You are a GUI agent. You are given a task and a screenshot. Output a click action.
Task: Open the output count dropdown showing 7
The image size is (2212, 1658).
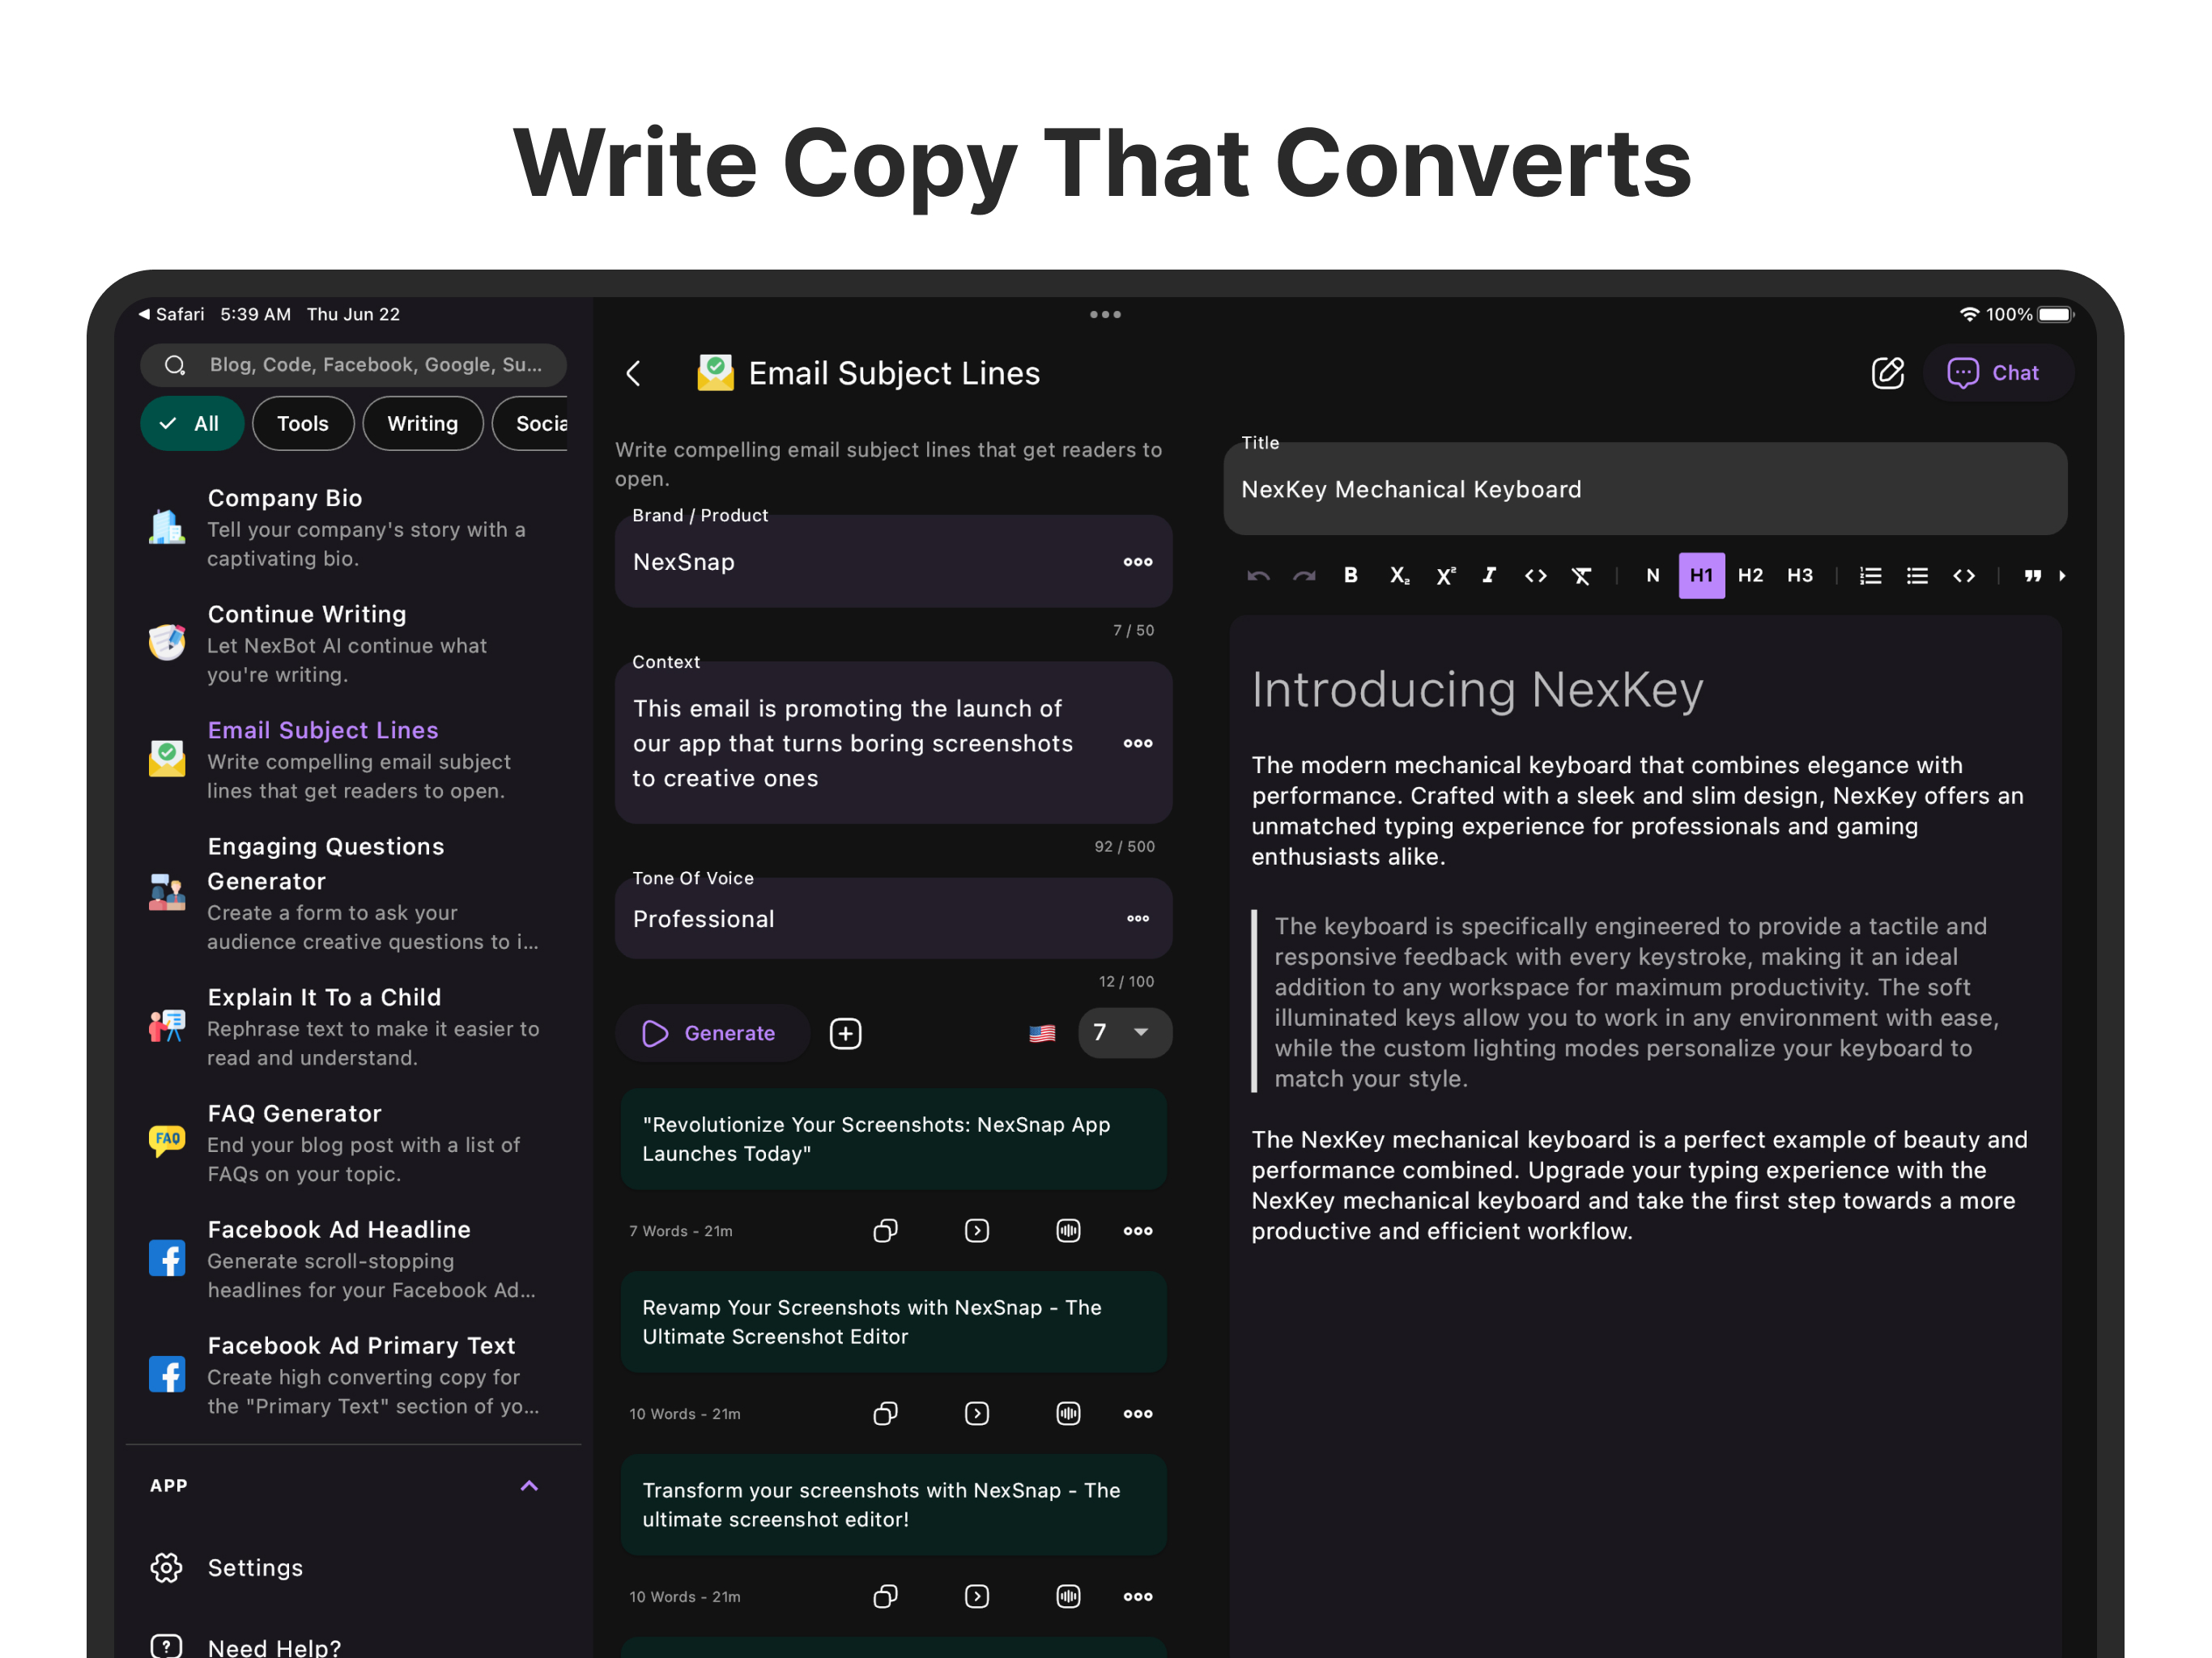tap(1124, 1033)
